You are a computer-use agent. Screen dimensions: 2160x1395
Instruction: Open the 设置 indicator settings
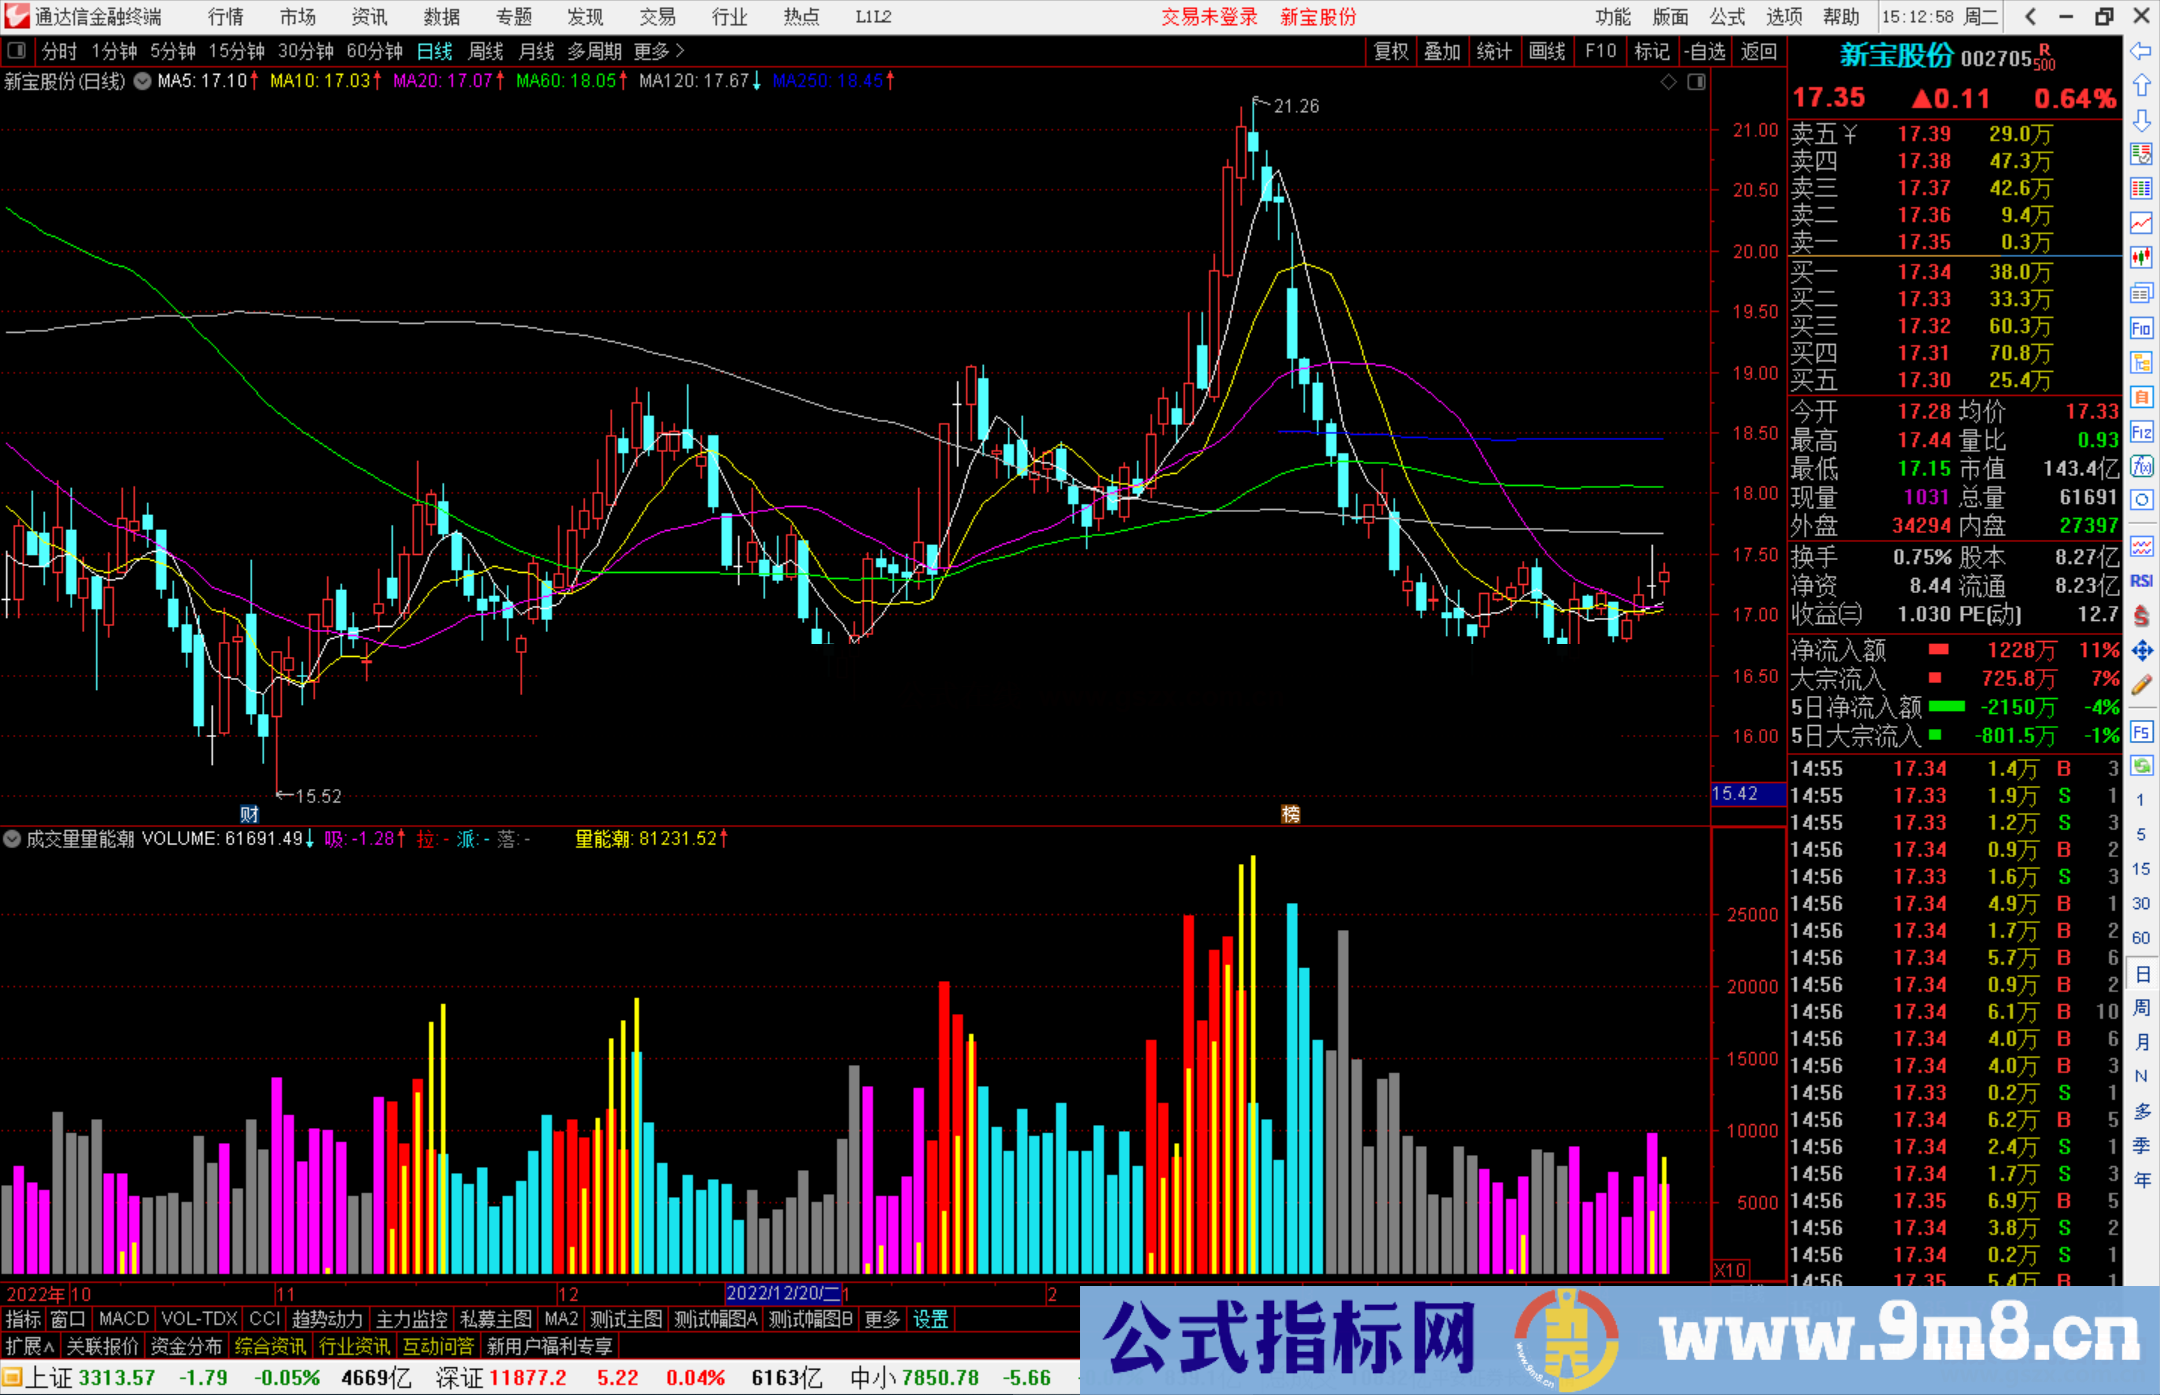930,1319
